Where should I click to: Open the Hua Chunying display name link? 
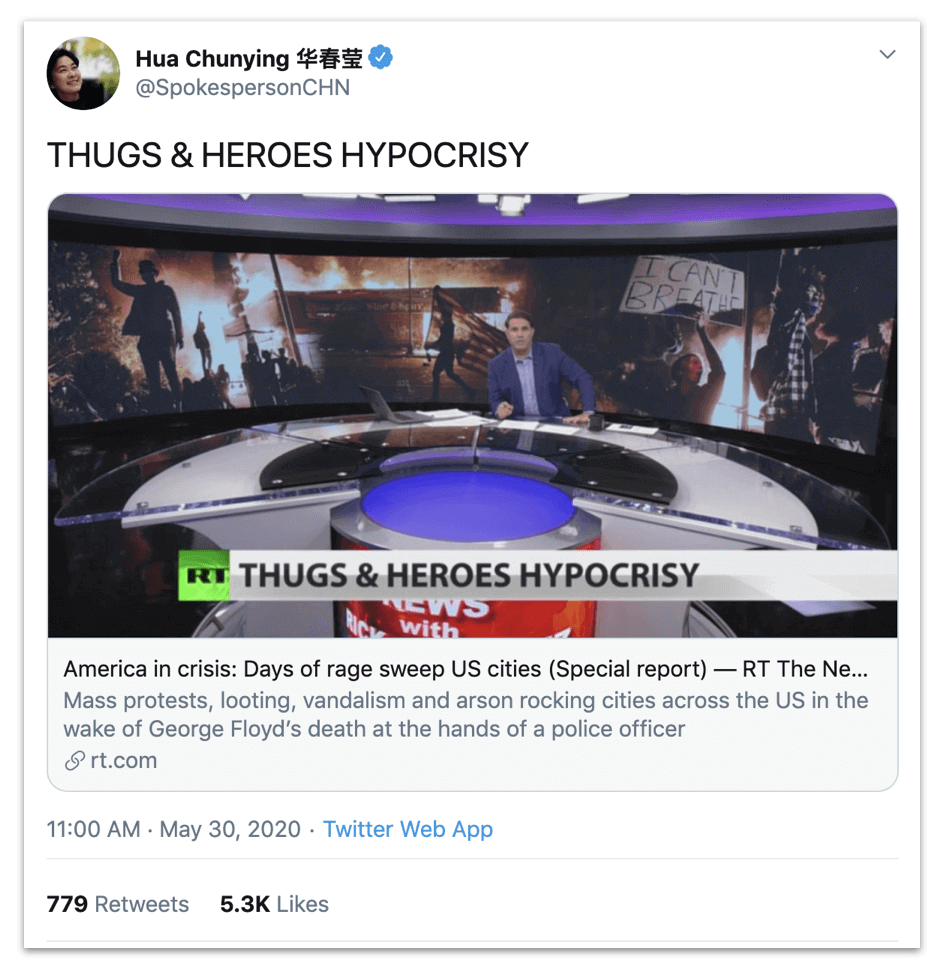point(249,58)
